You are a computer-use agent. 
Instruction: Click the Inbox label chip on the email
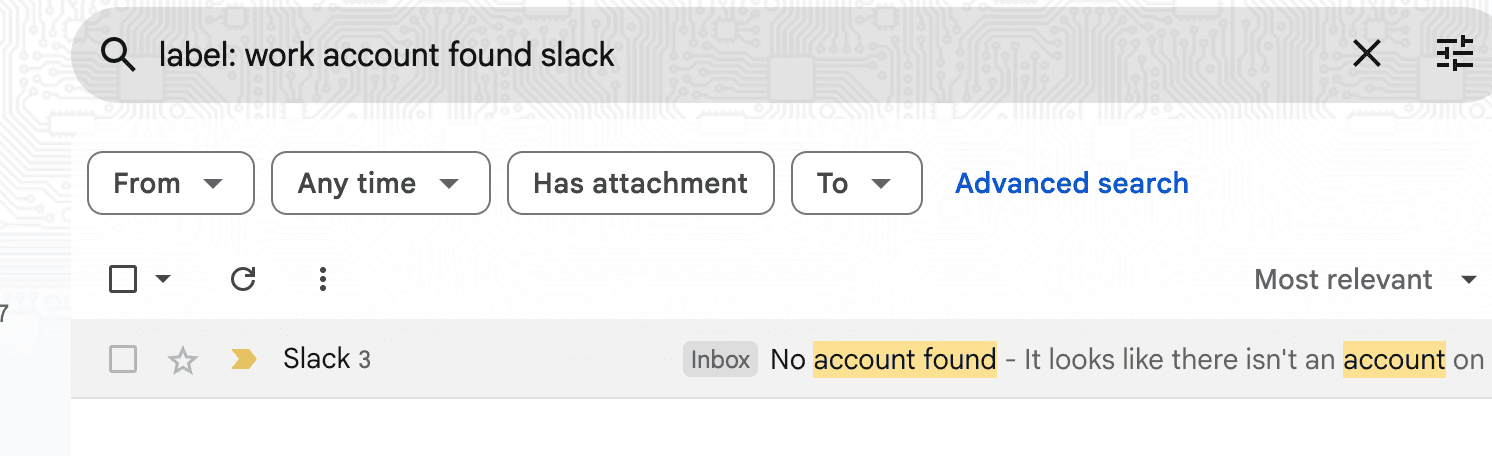click(x=720, y=359)
